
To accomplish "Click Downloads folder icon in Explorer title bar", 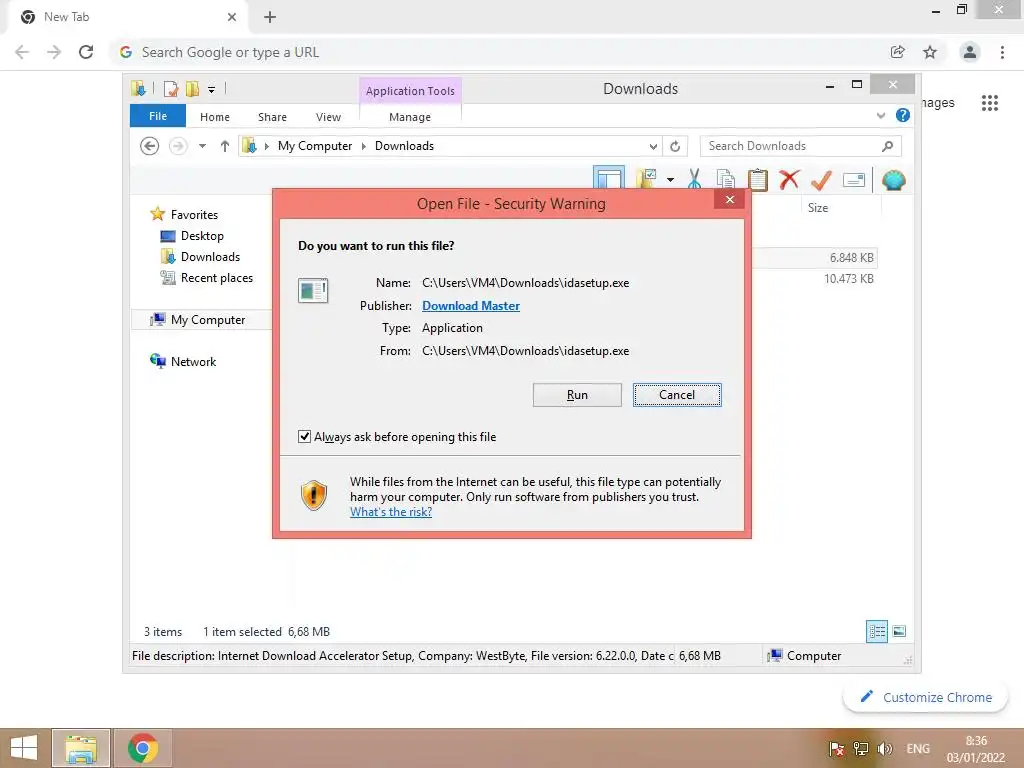I will click(138, 88).
